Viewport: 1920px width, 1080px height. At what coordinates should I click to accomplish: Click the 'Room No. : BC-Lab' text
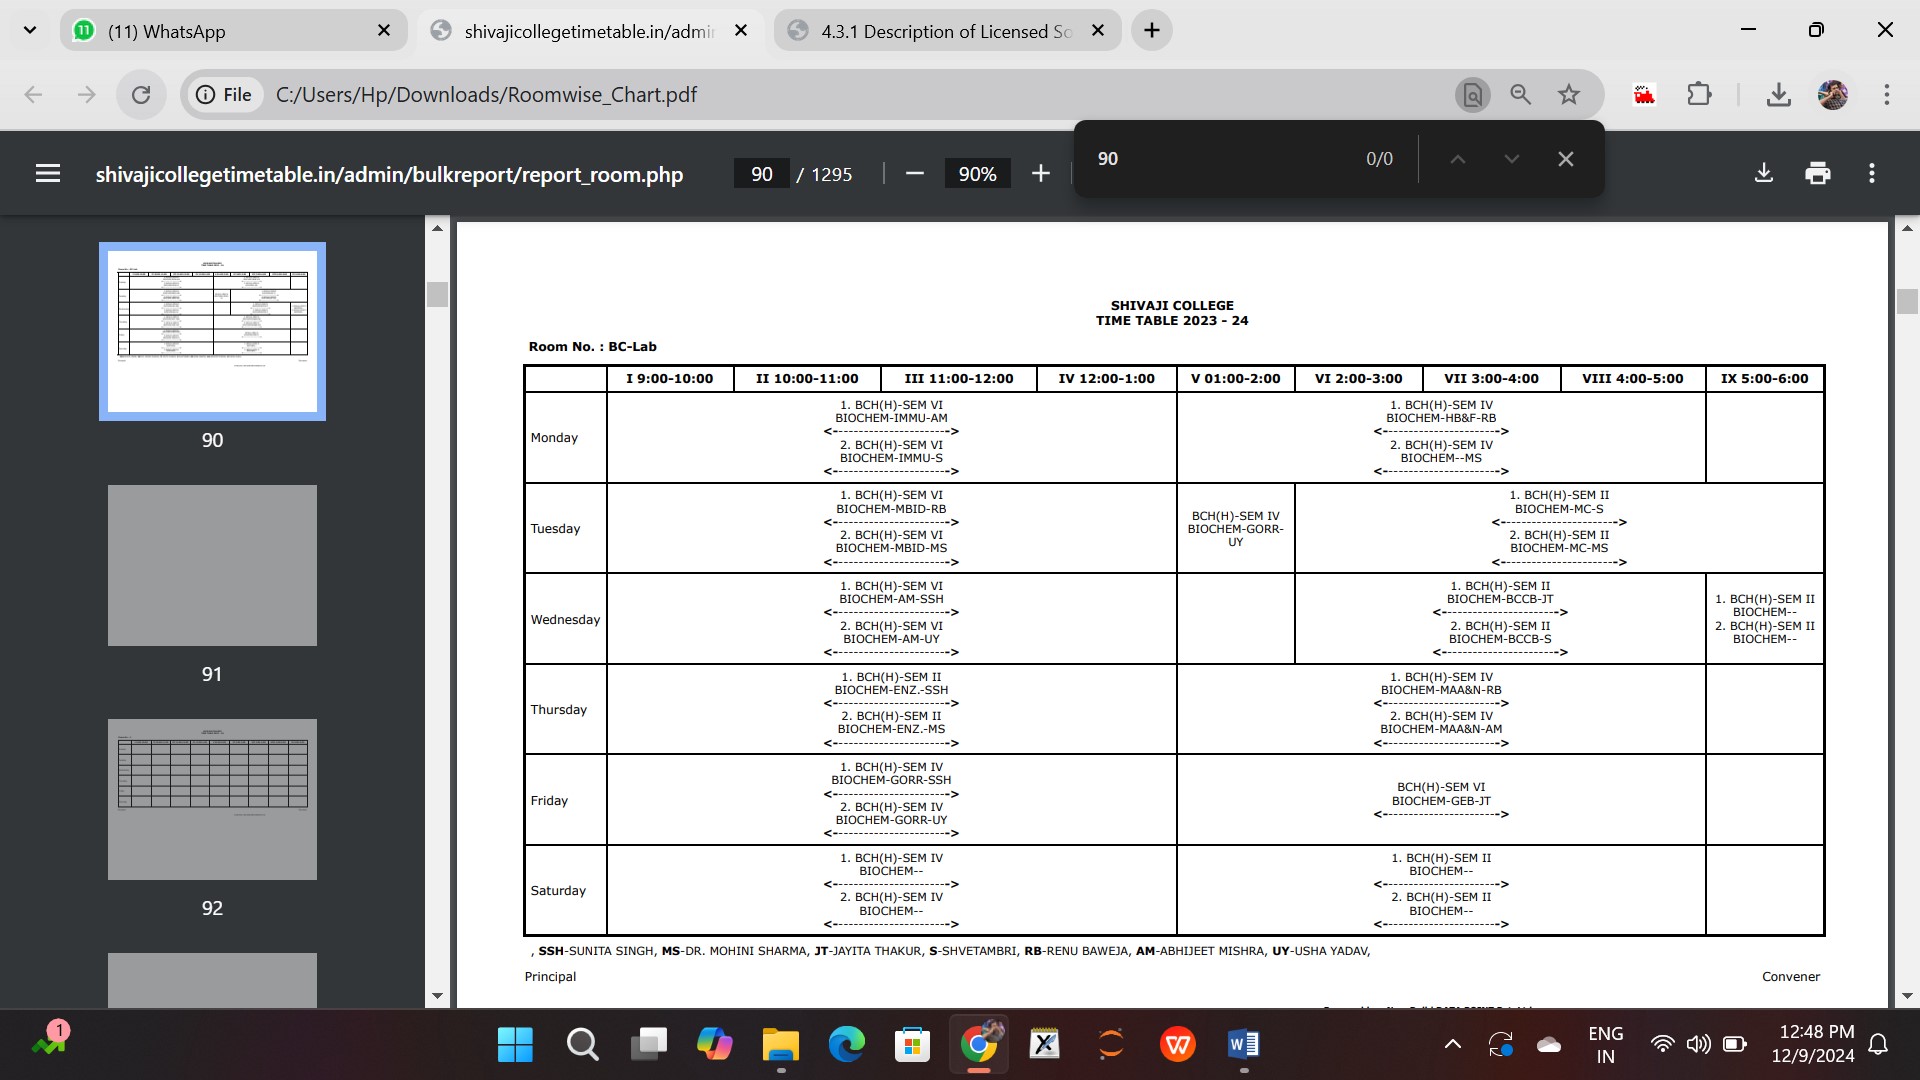click(593, 347)
